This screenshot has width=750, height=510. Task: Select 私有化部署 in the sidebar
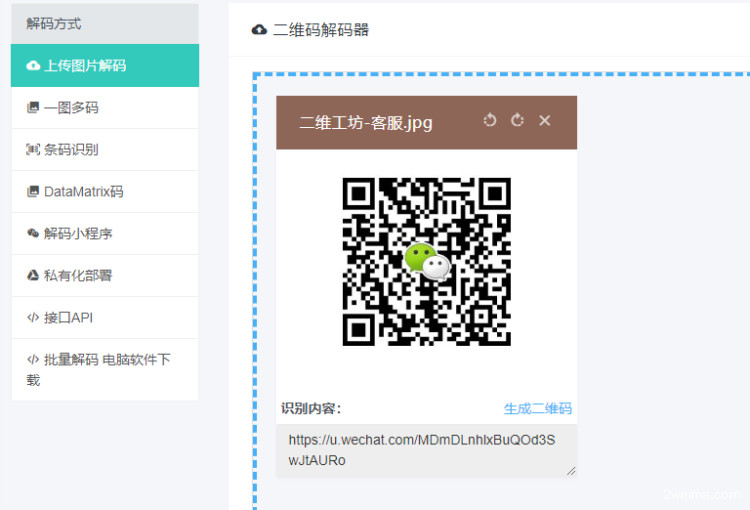[78, 276]
